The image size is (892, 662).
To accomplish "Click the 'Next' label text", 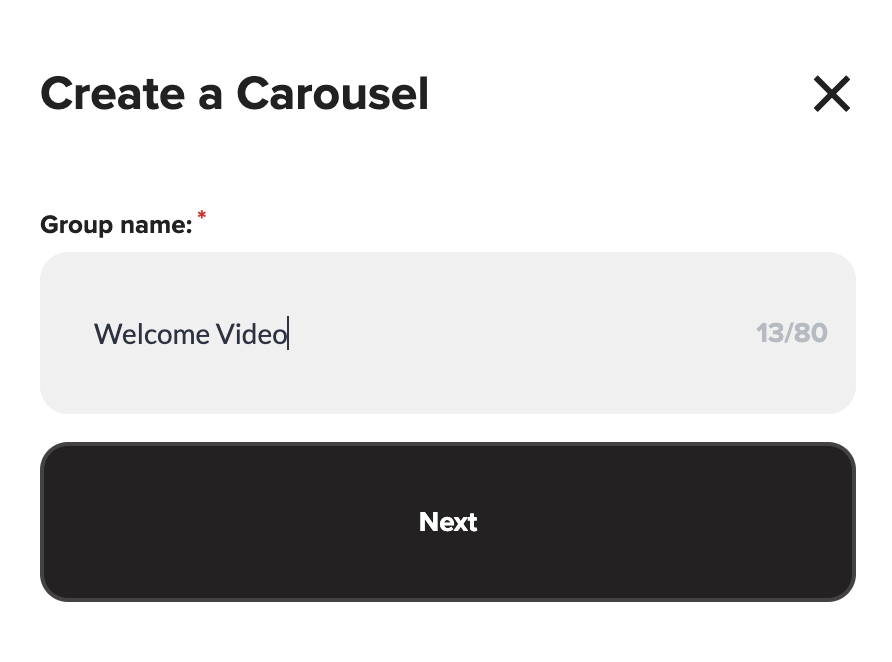I will tap(447, 522).
